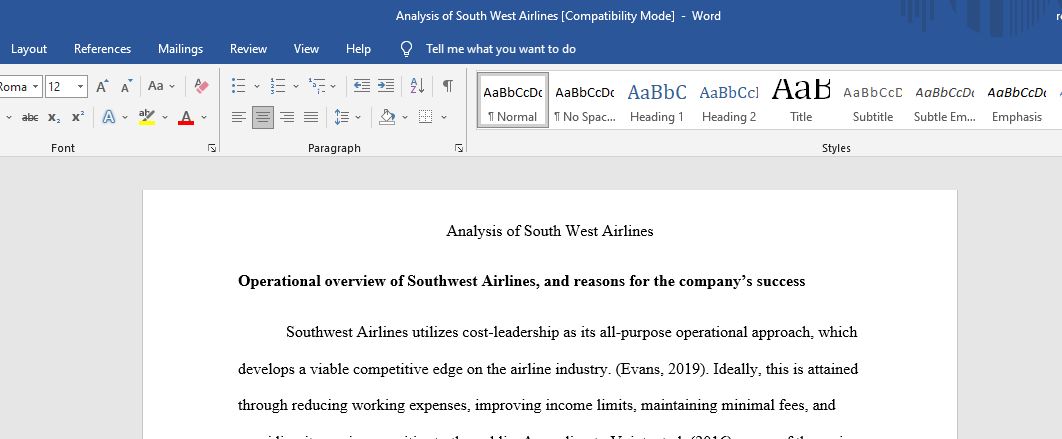Clear all formatting with eraser icon

coord(201,86)
